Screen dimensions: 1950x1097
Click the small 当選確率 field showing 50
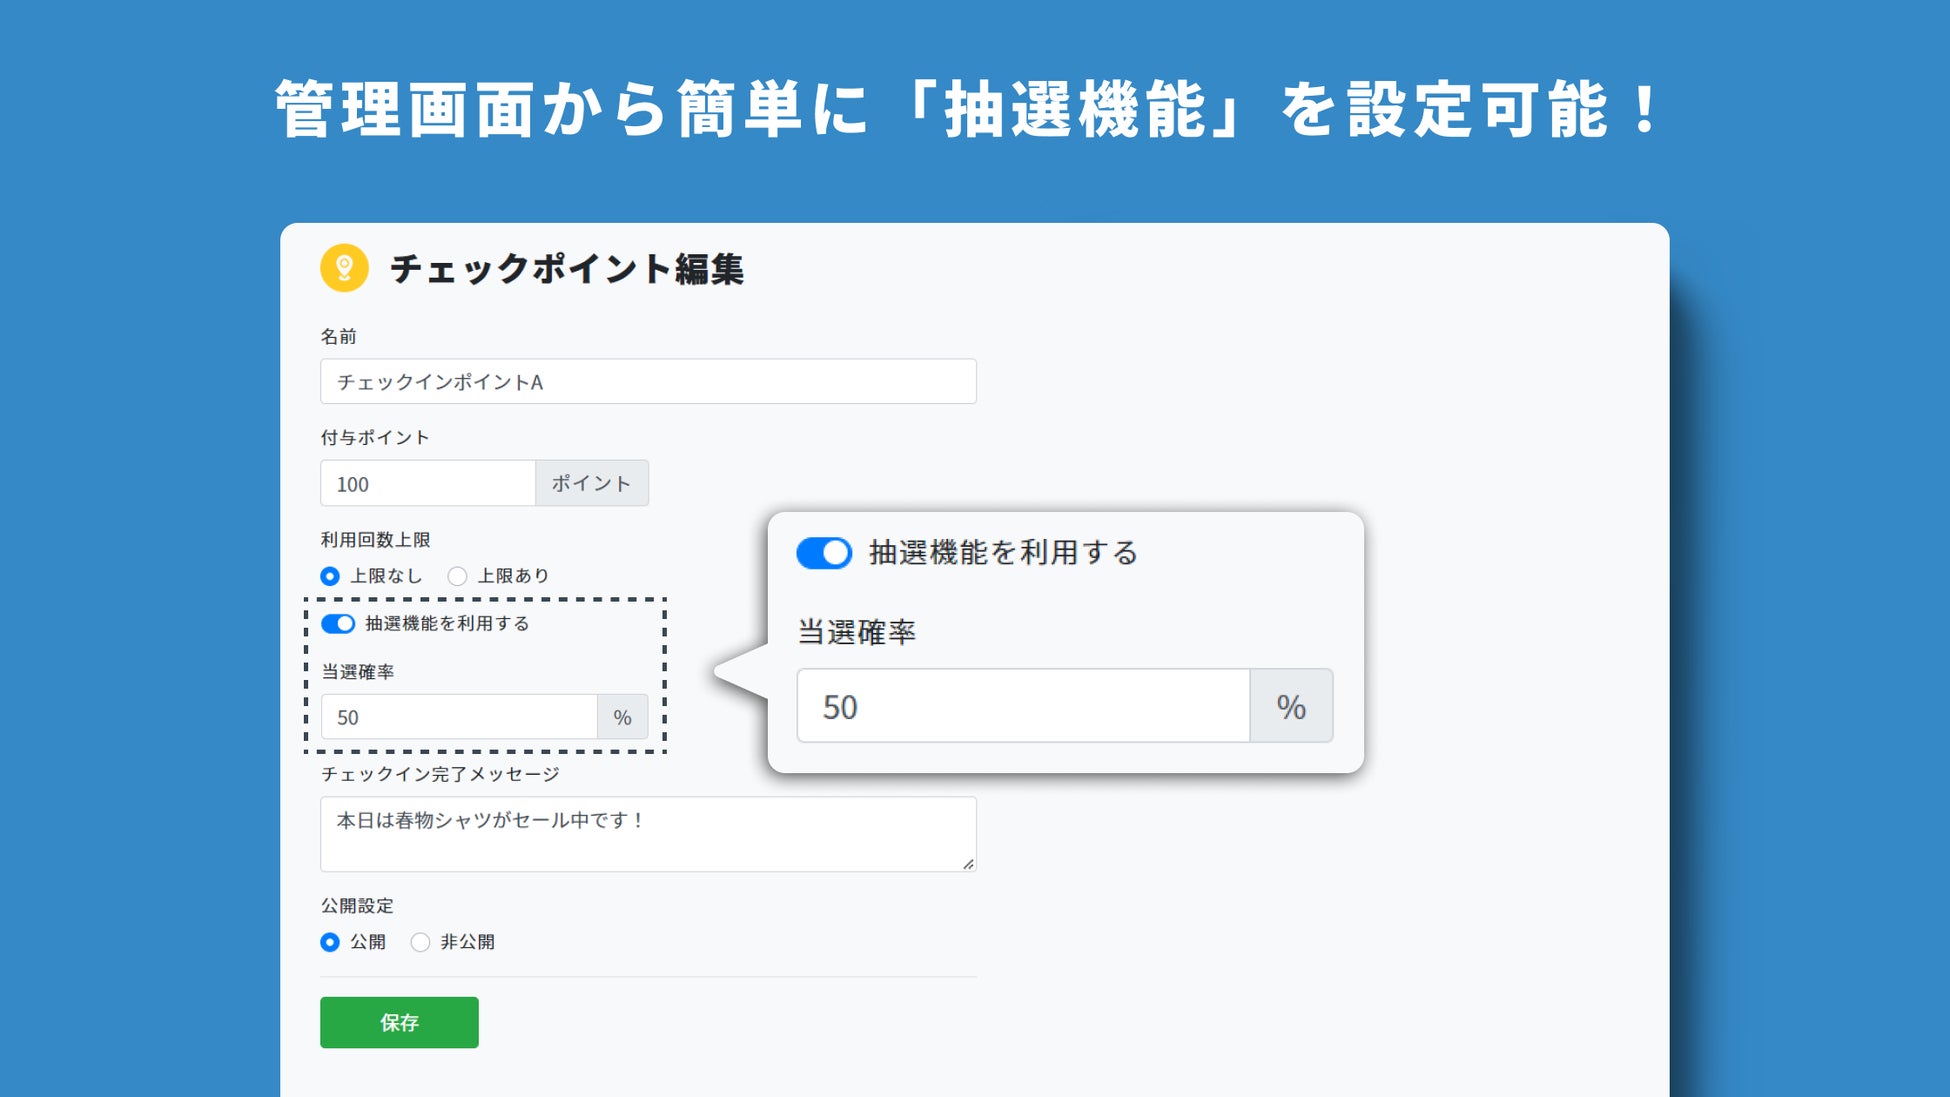pos(458,717)
